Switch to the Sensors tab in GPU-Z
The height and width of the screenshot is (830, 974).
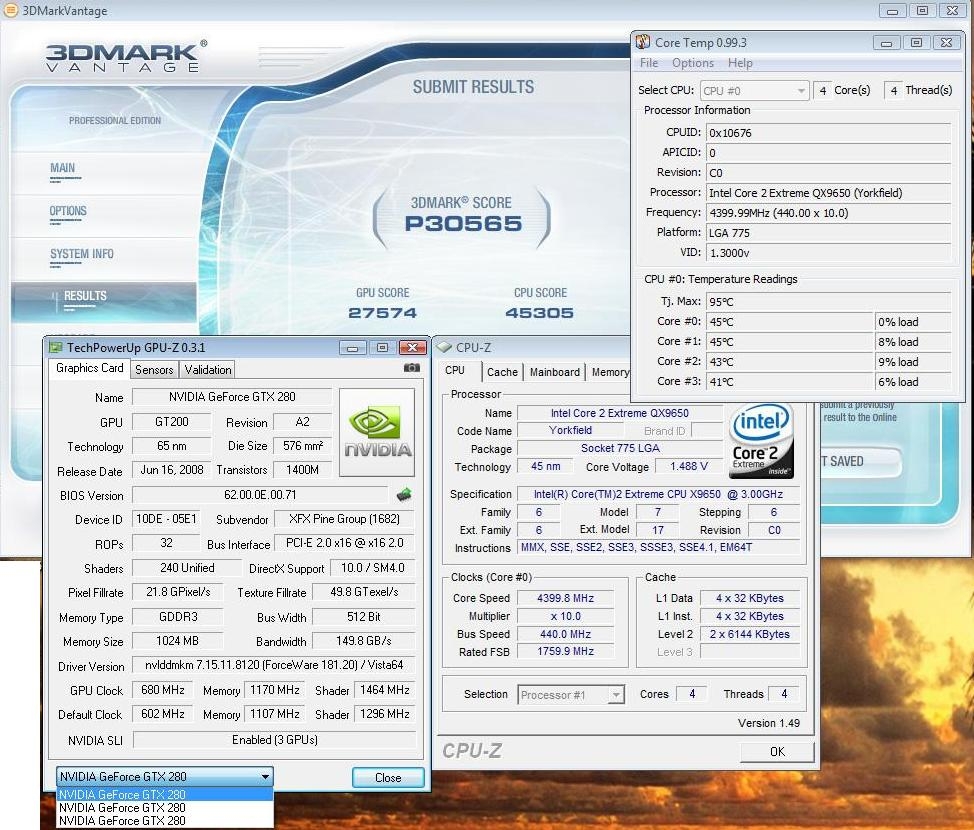coord(154,370)
